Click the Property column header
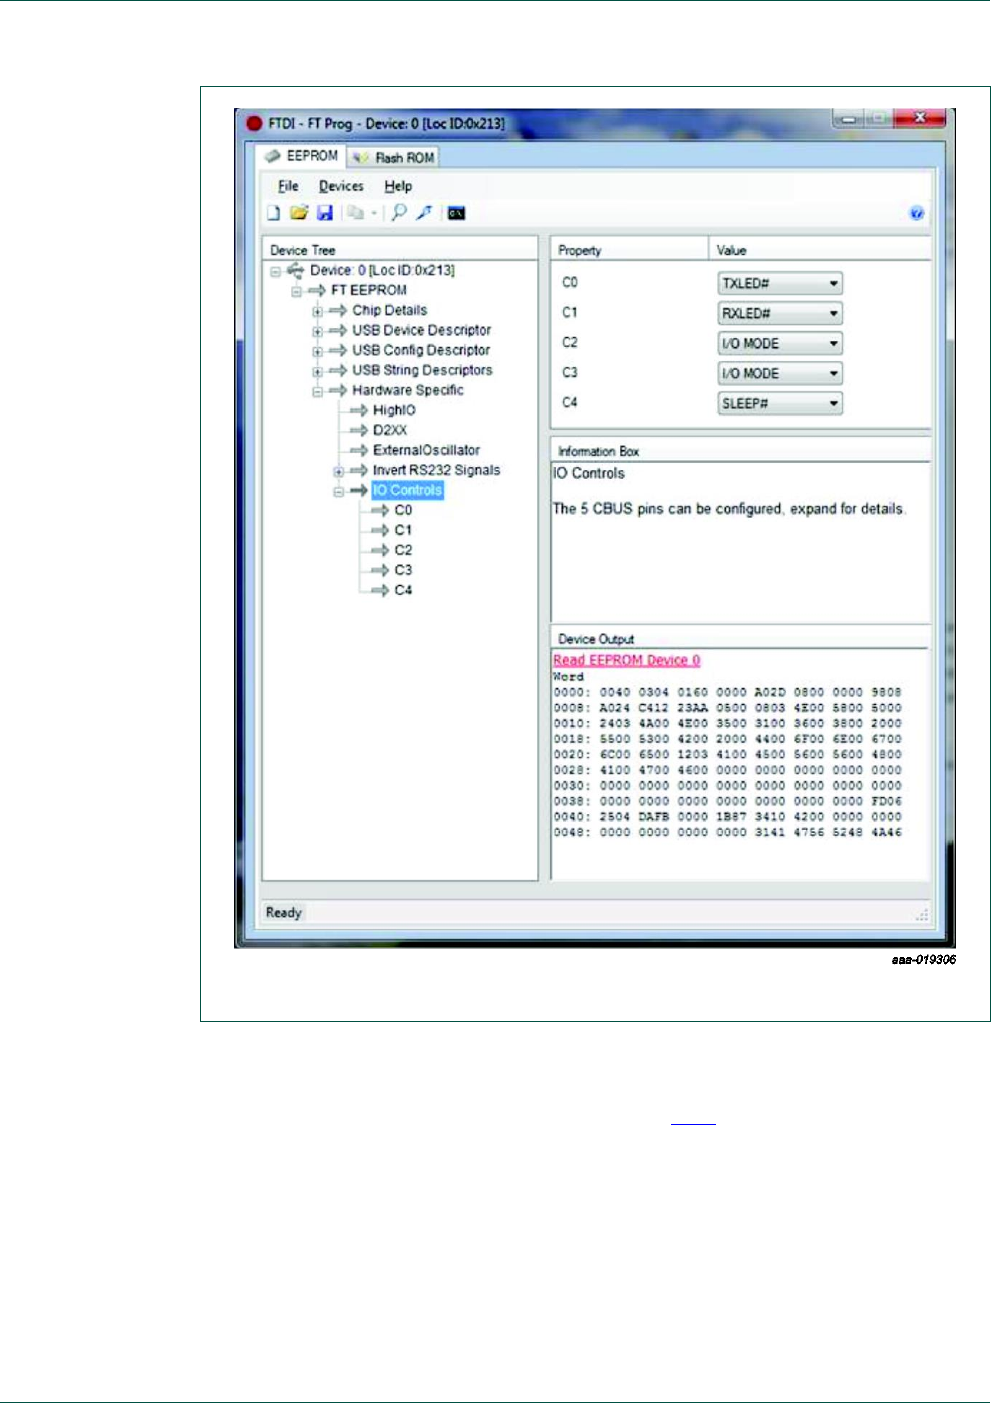 point(630,250)
